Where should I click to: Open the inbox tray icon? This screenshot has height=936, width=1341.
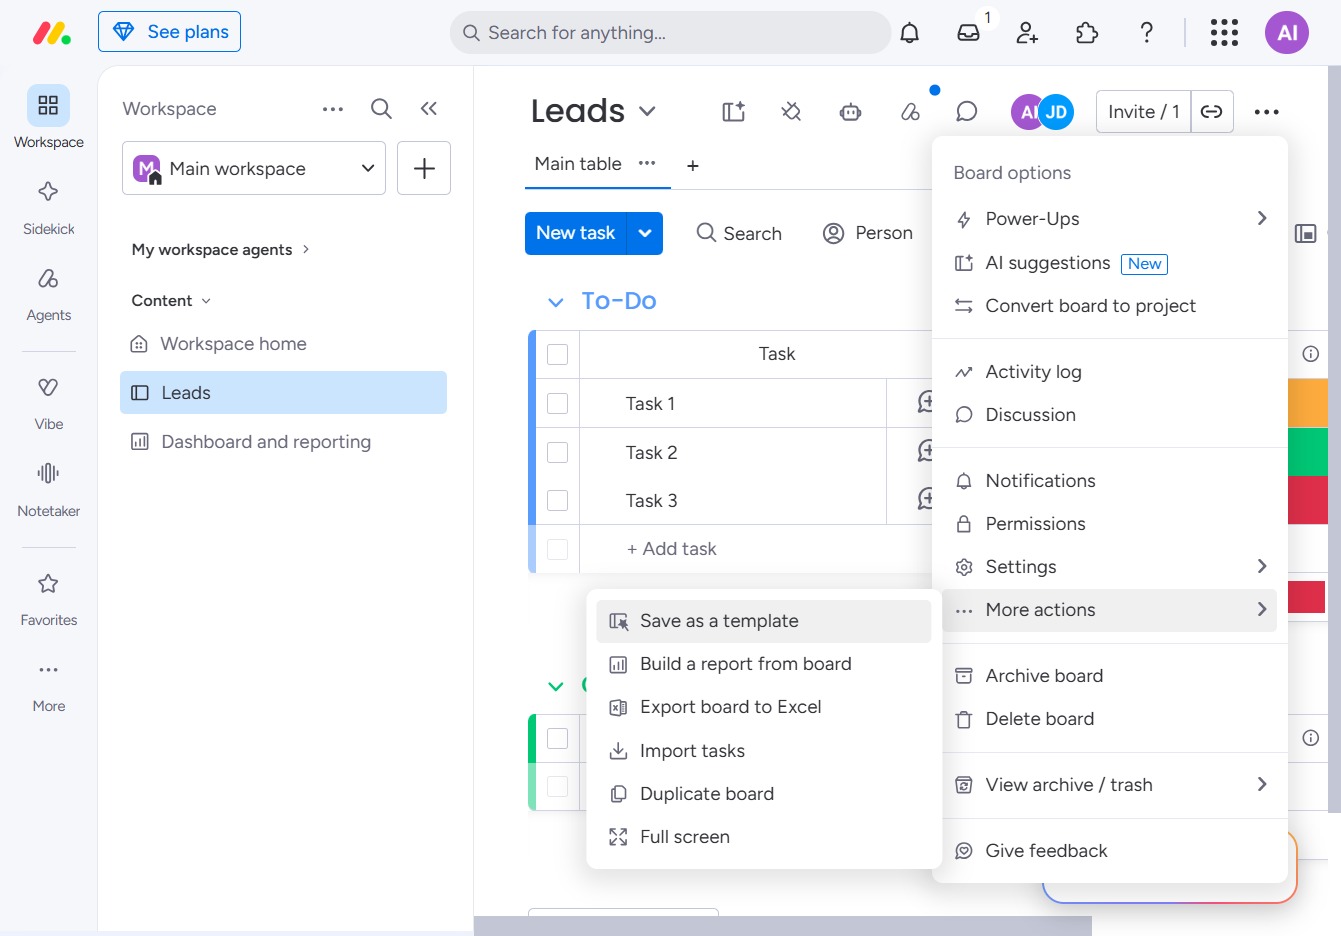click(x=968, y=33)
